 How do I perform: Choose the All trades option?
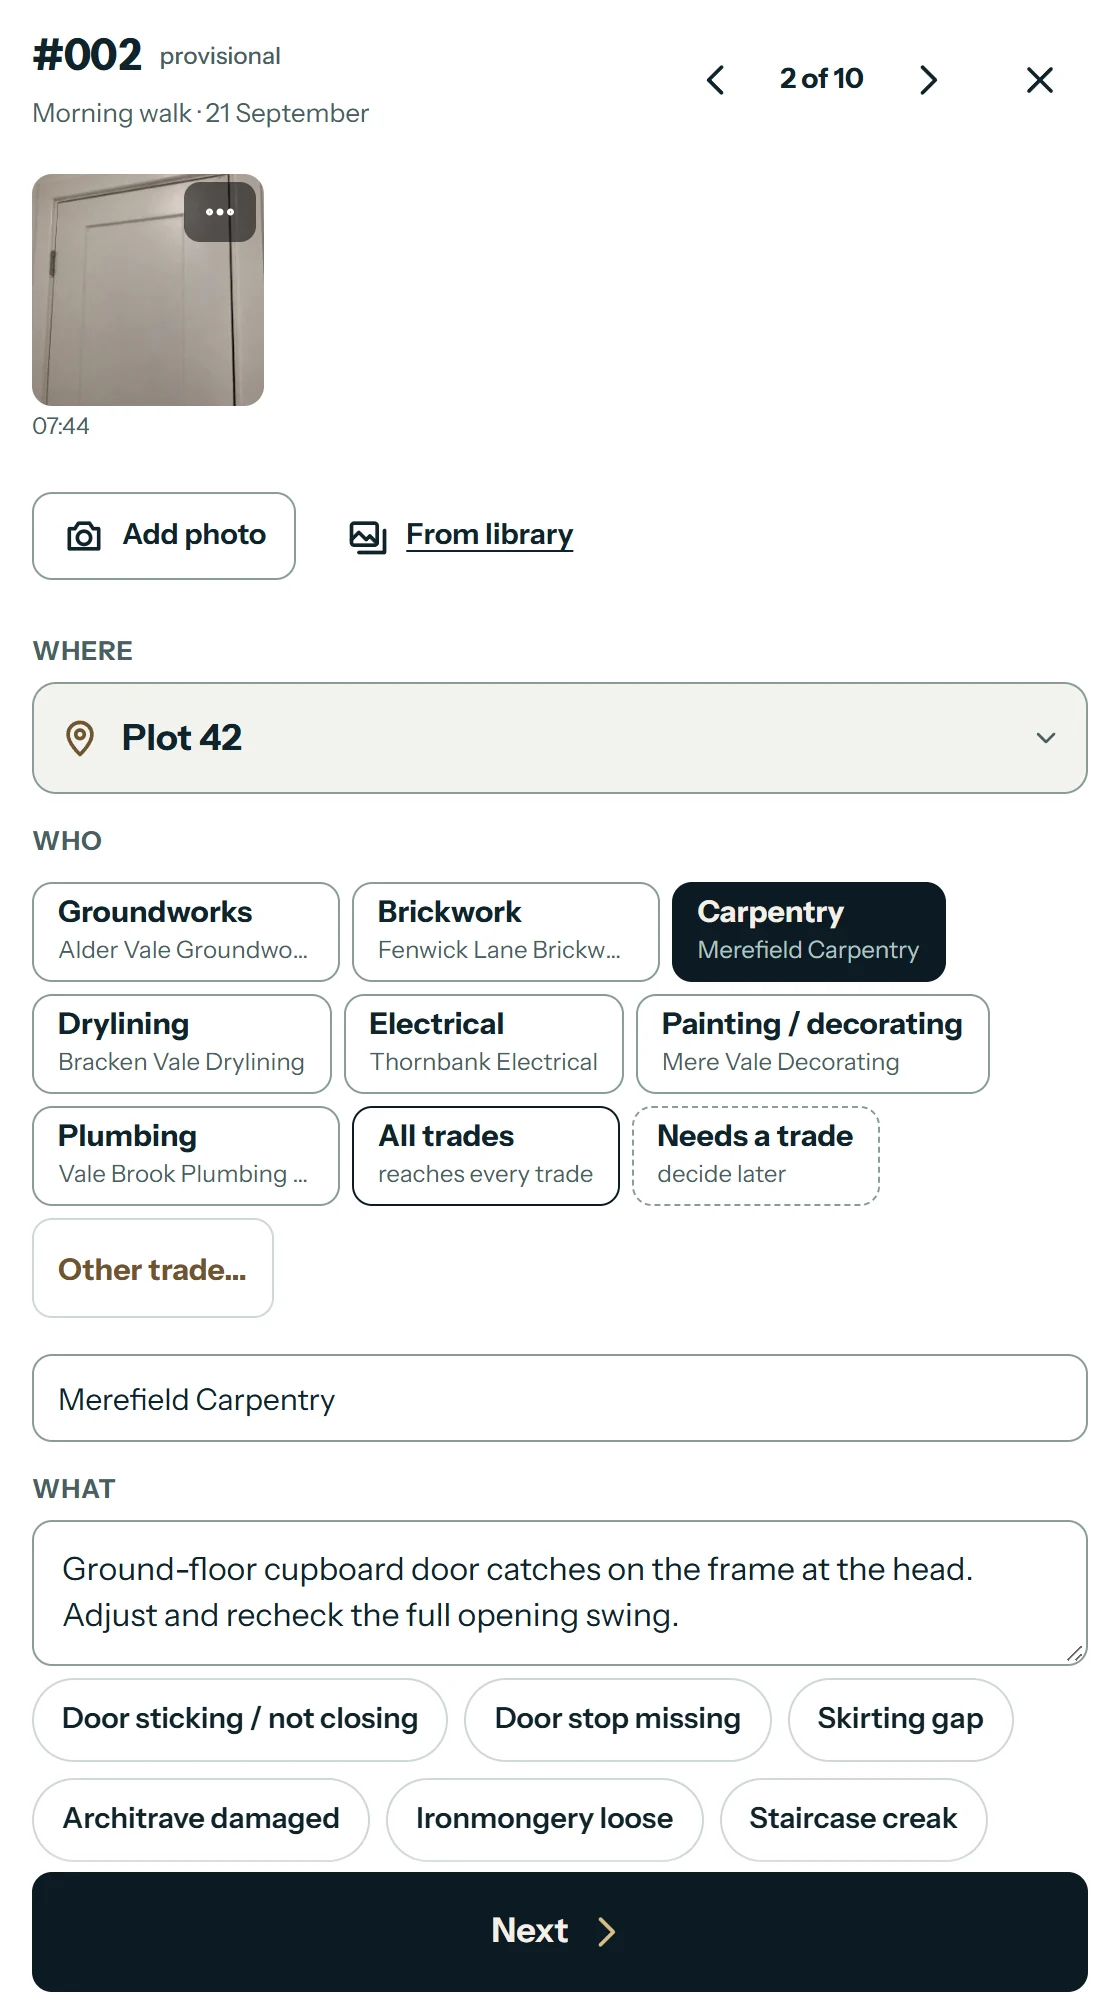(x=486, y=1156)
